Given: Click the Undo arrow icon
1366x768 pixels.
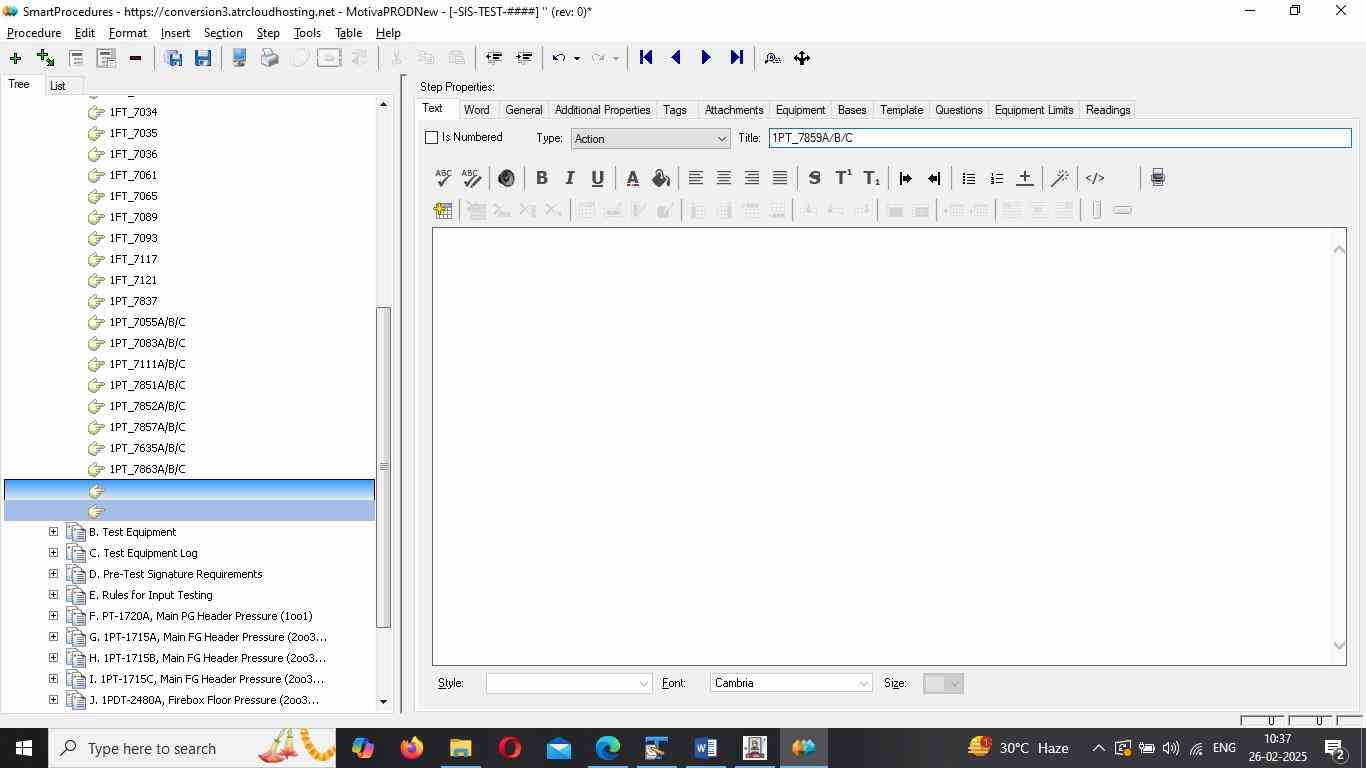Looking at the screenshot, I should click(559, 58).
